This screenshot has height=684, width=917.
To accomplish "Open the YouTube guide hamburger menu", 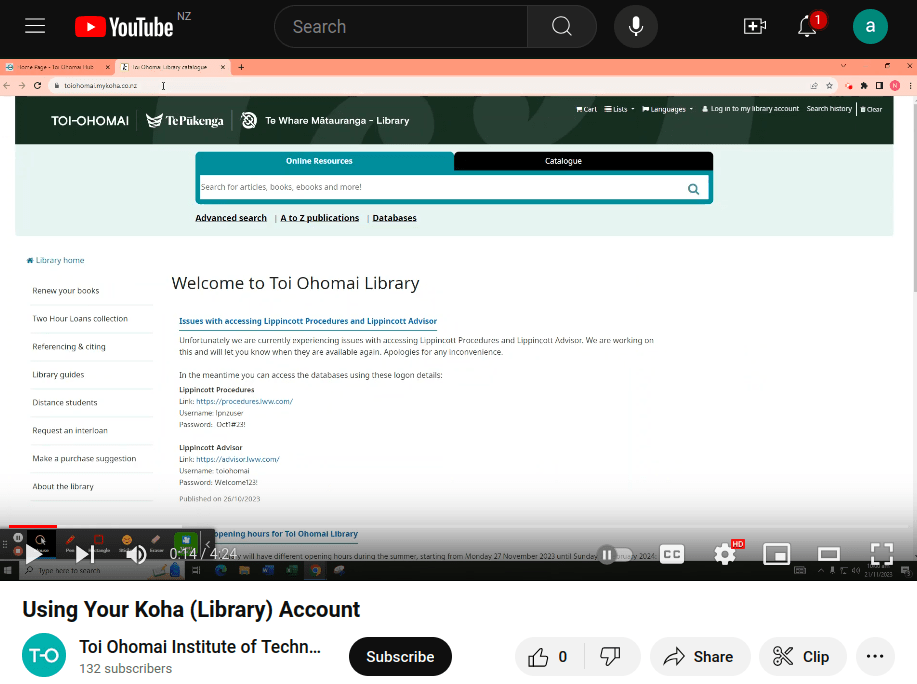I will coord(35,26).
